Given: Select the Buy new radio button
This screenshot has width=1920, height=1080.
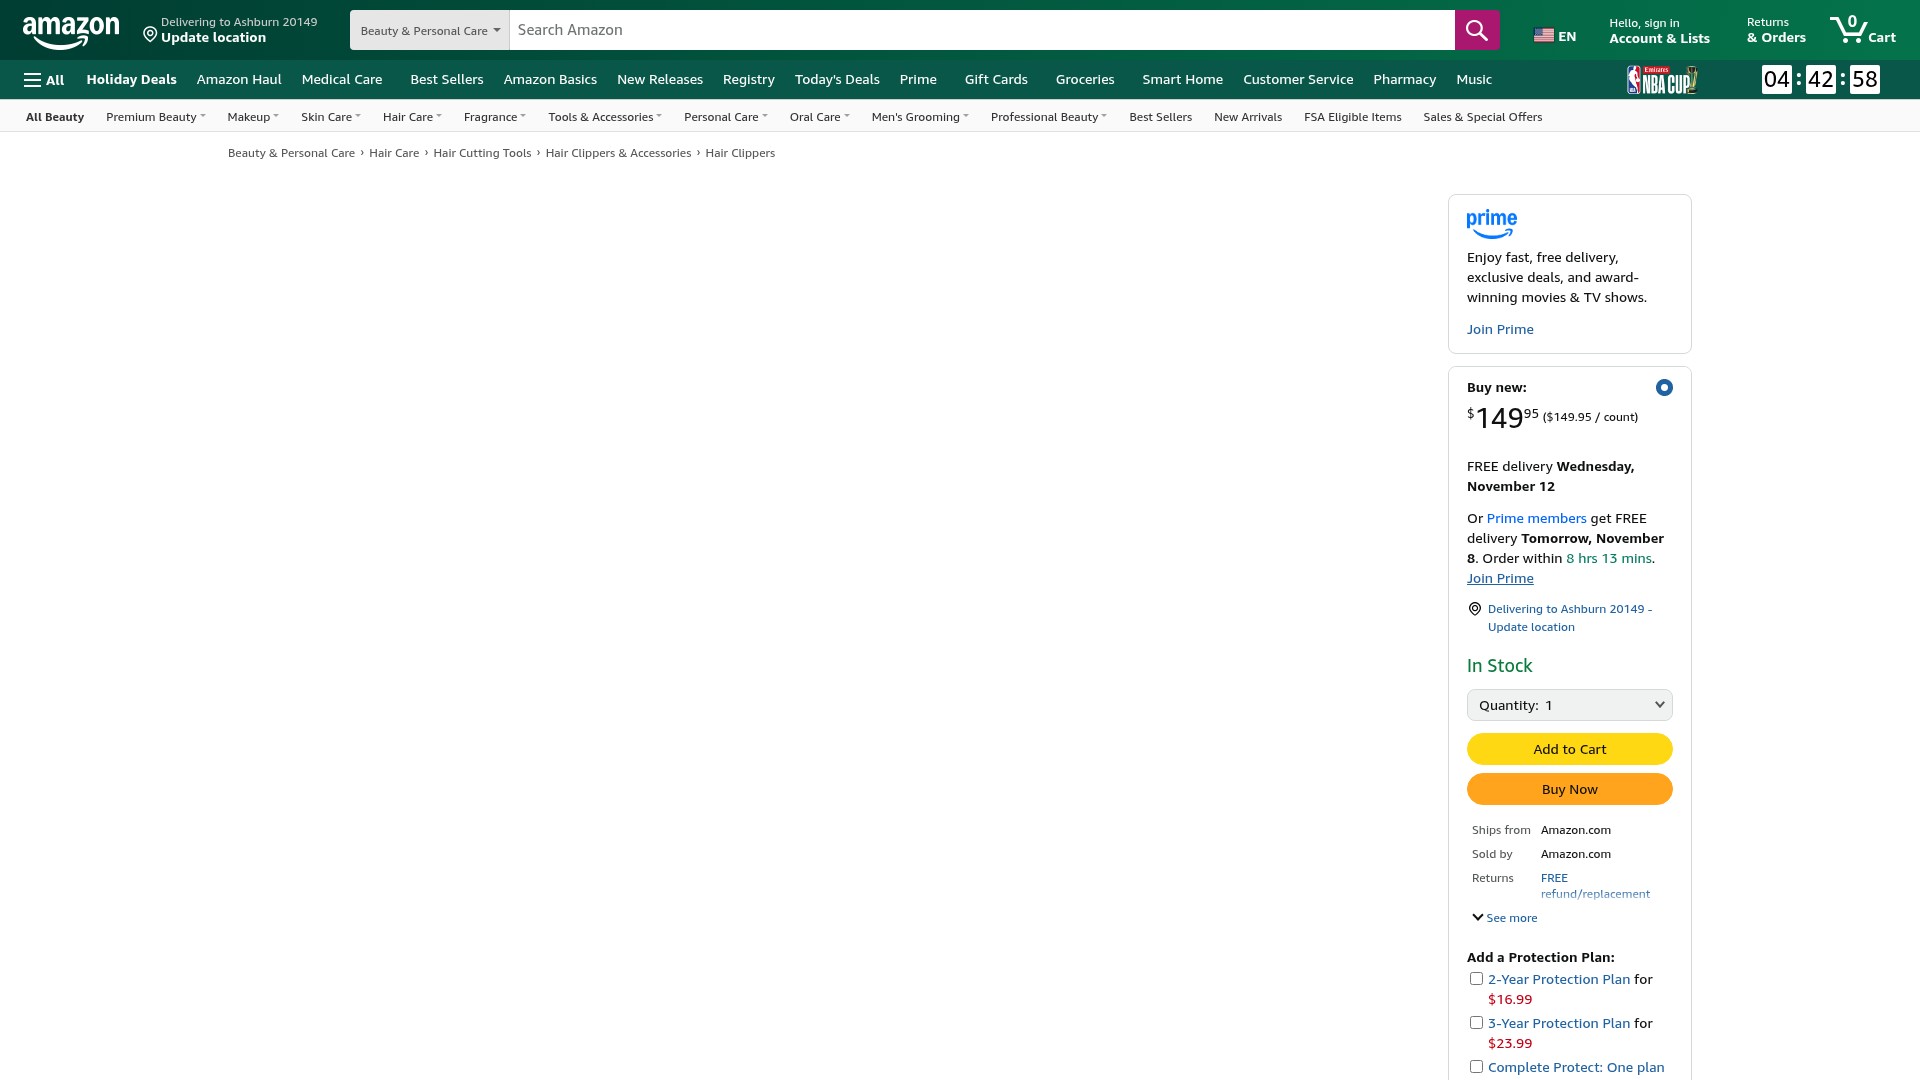Looking at the screenshot, I should 1664,388.
